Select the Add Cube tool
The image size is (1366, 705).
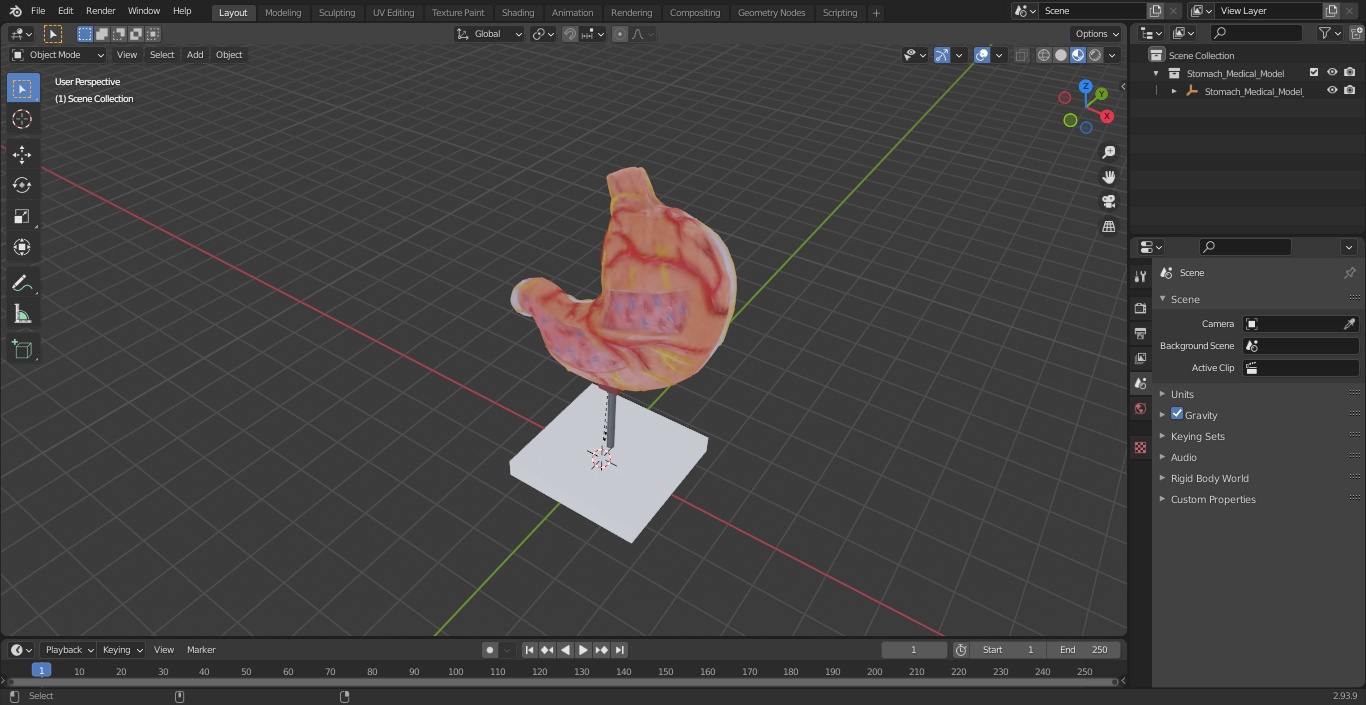click(x=22, y=350)
